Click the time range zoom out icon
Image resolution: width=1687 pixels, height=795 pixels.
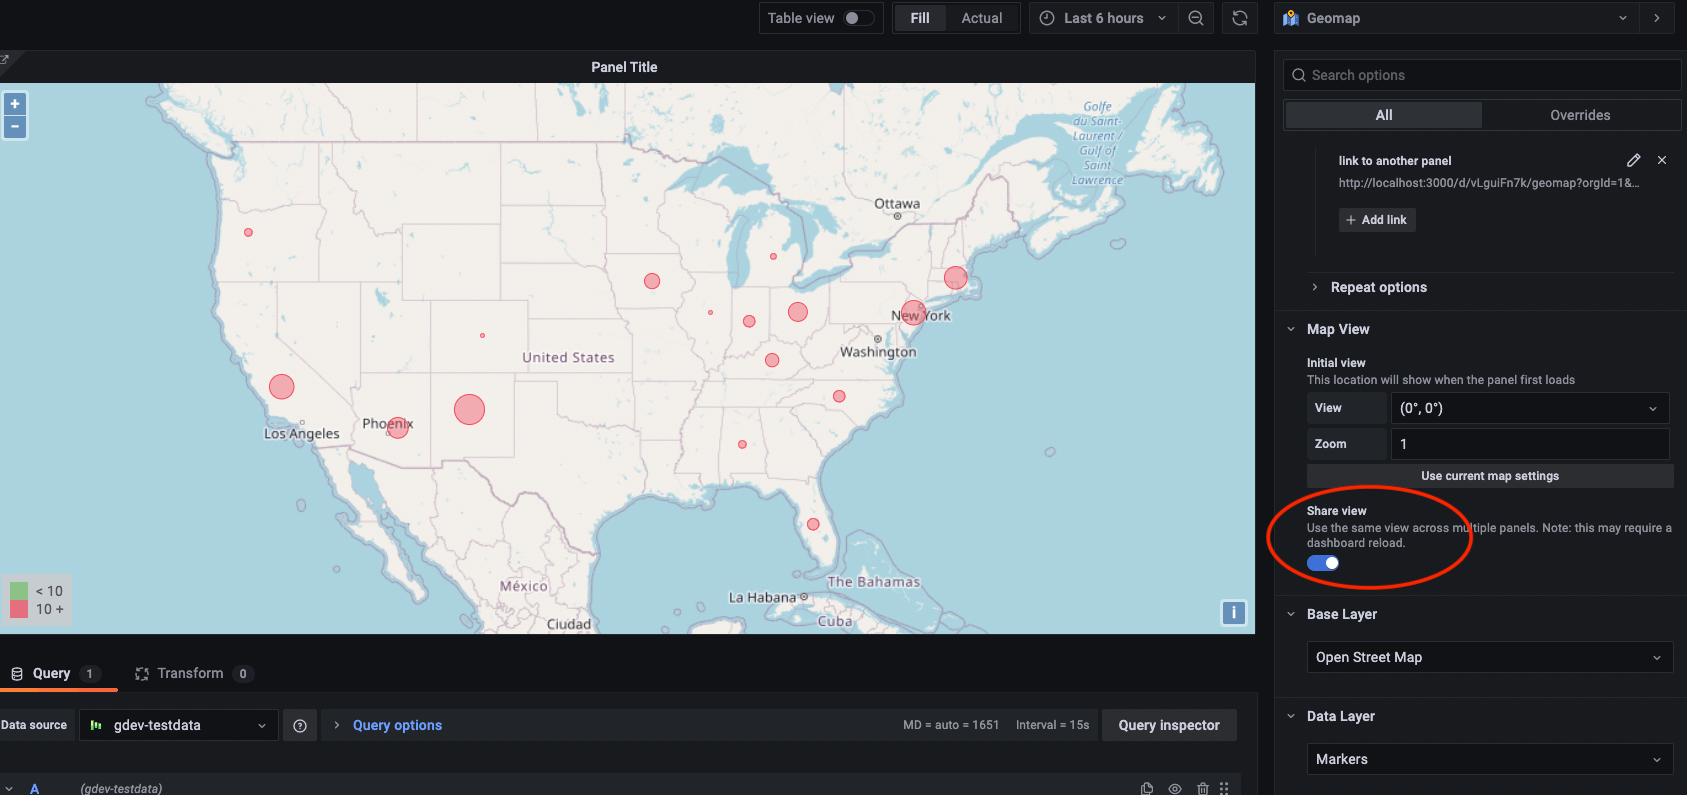click(x=1196, y=18)
